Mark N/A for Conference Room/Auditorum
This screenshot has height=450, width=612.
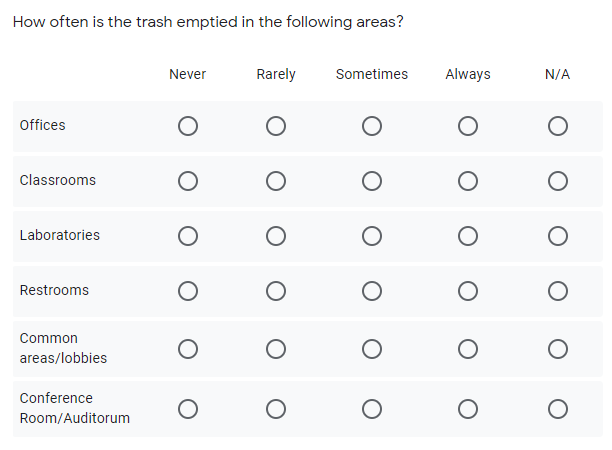tap(558, 409)
